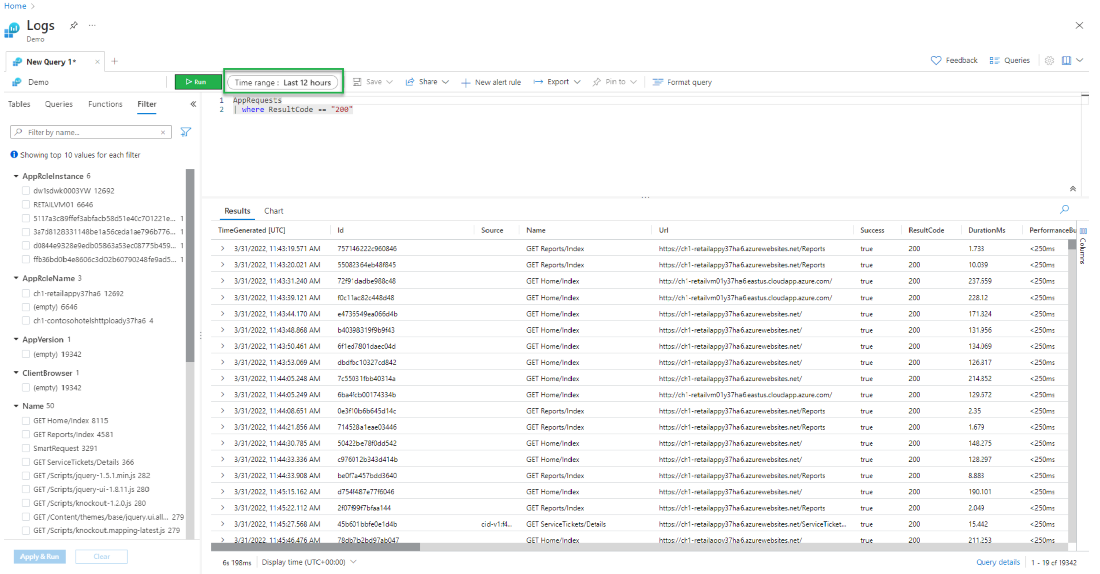Switch to the Chart tab
Screen dimensions: 1100x574
(x=273, y=211)
